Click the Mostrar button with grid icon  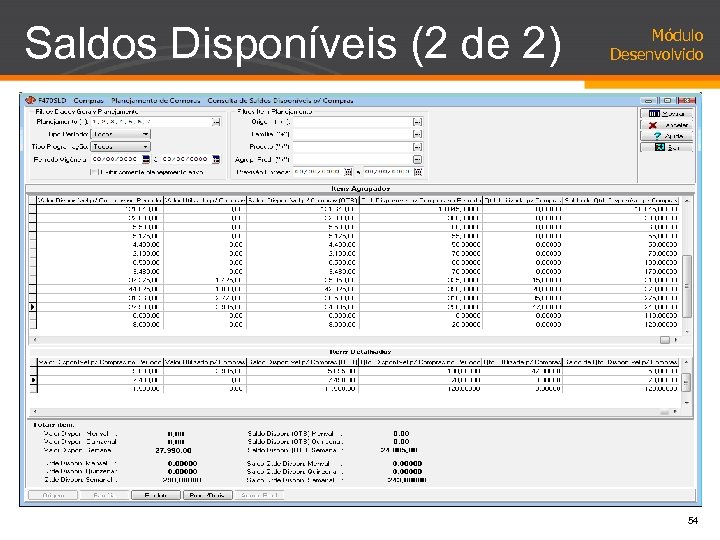click(667, 113)
